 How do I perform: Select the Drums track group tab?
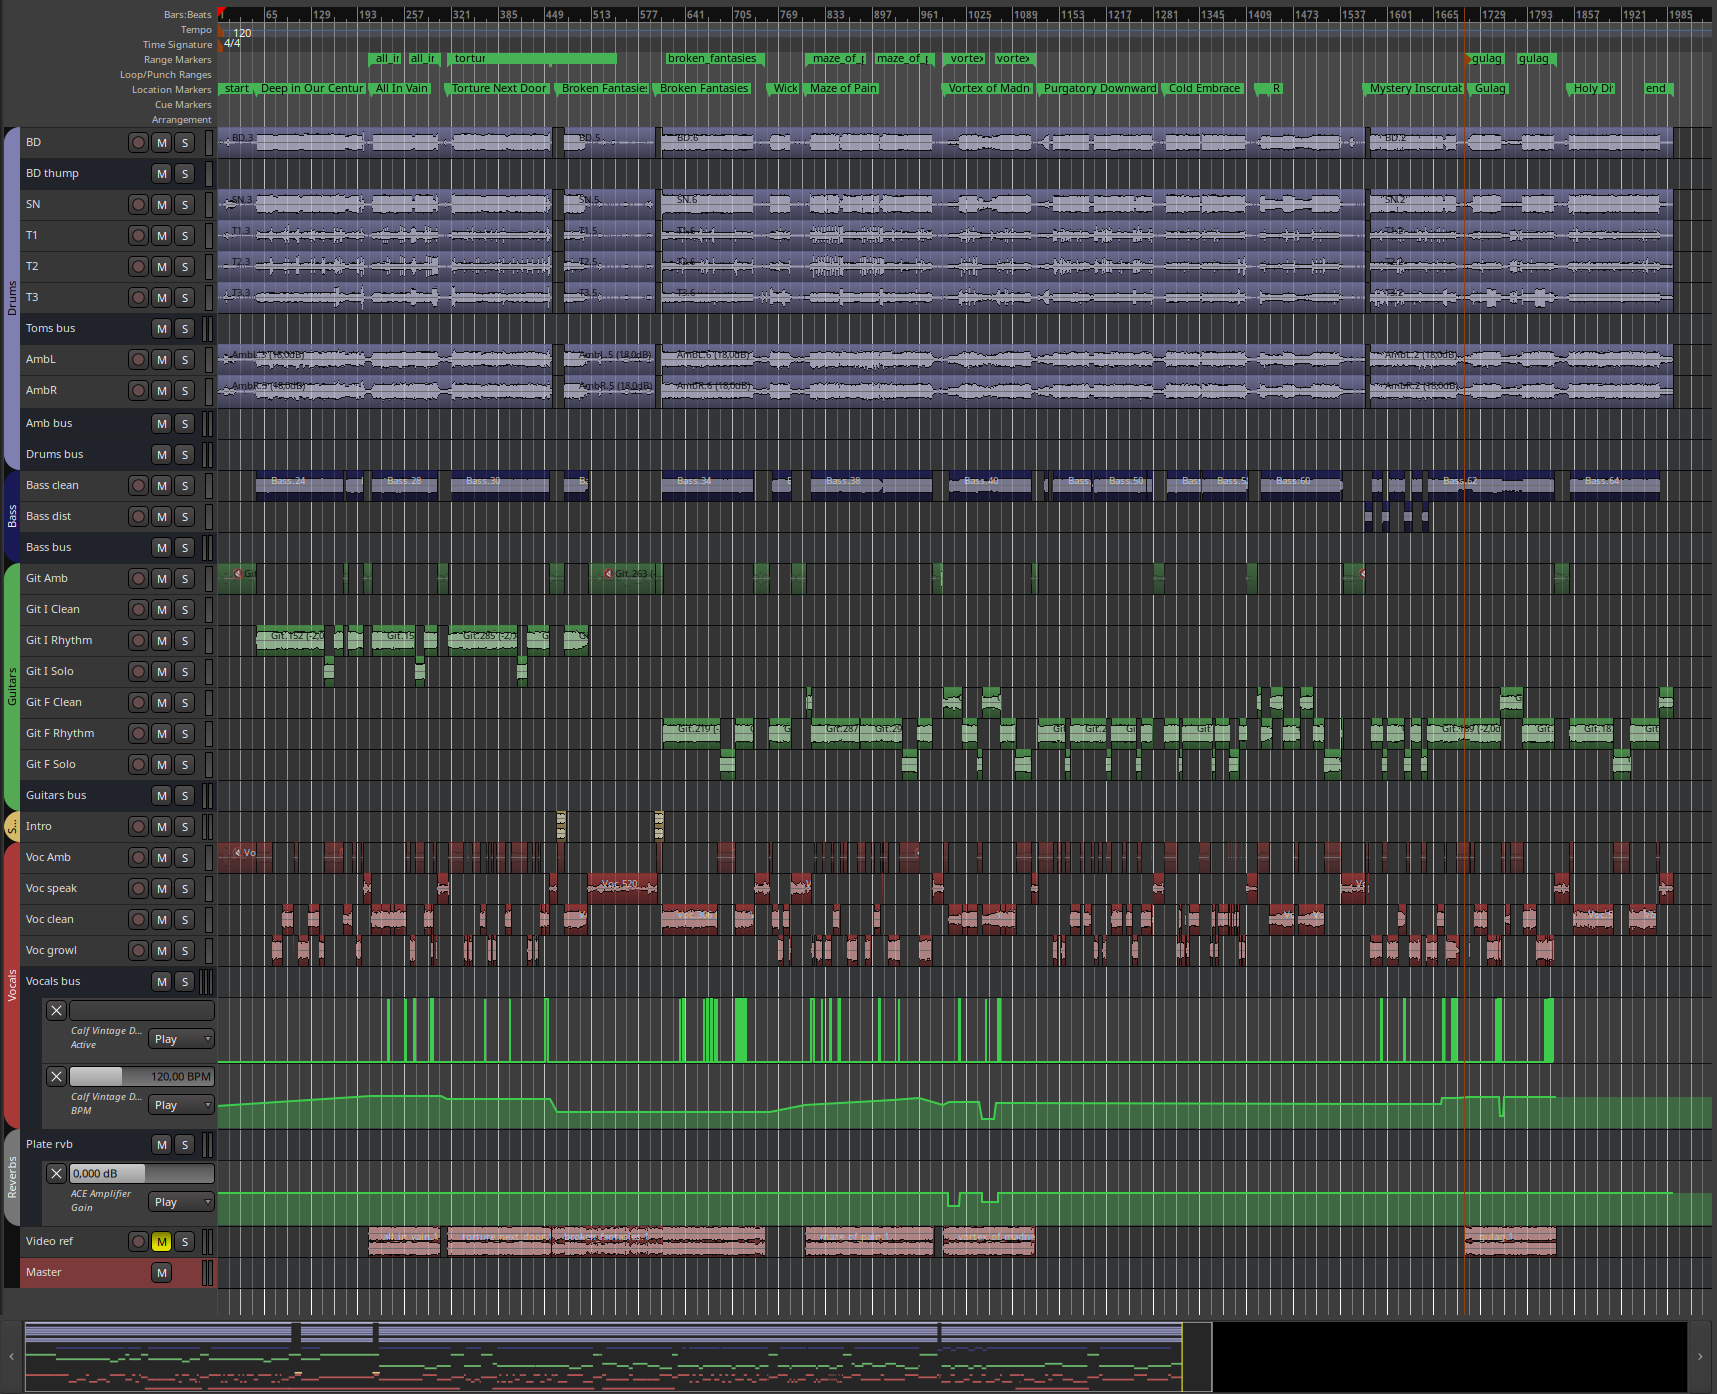12,298
